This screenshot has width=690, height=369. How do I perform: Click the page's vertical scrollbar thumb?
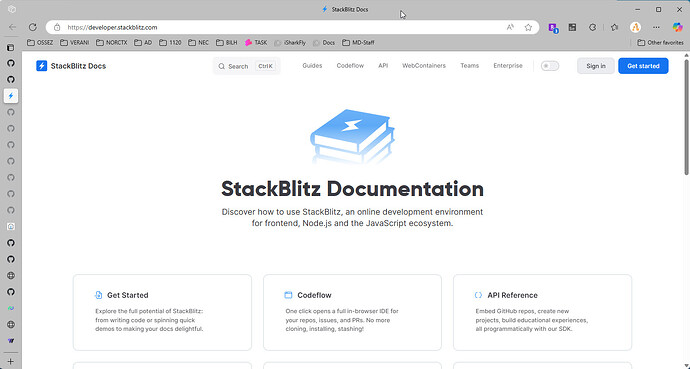[x=686, y=117]
